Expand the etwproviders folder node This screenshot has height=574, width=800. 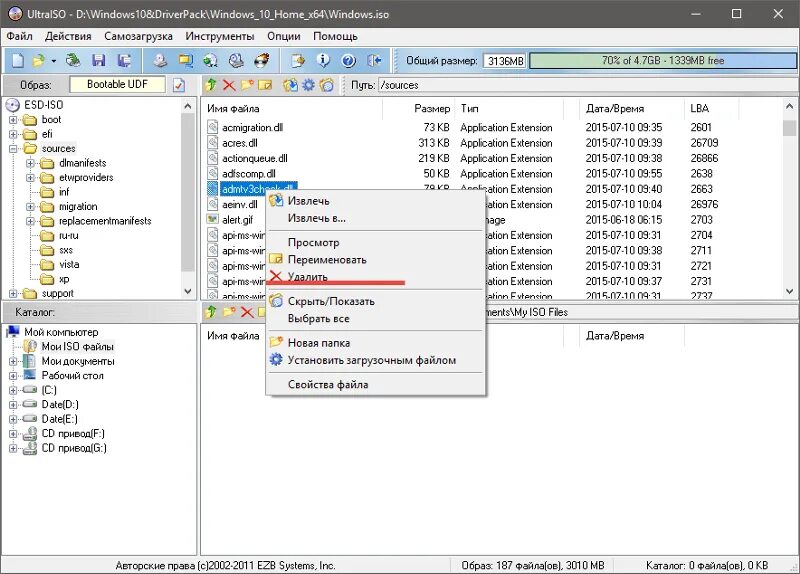[31, 178]
